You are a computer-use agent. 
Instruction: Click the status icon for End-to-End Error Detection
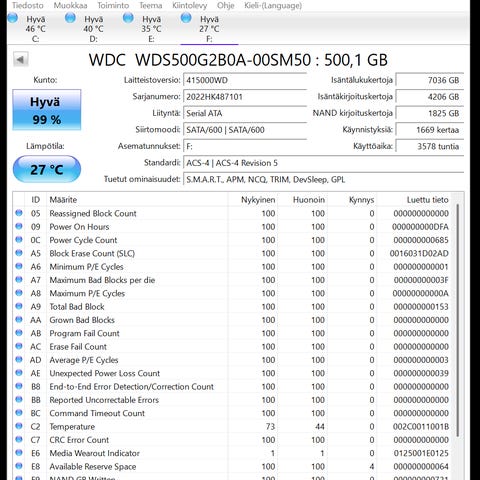coord(19,386)
